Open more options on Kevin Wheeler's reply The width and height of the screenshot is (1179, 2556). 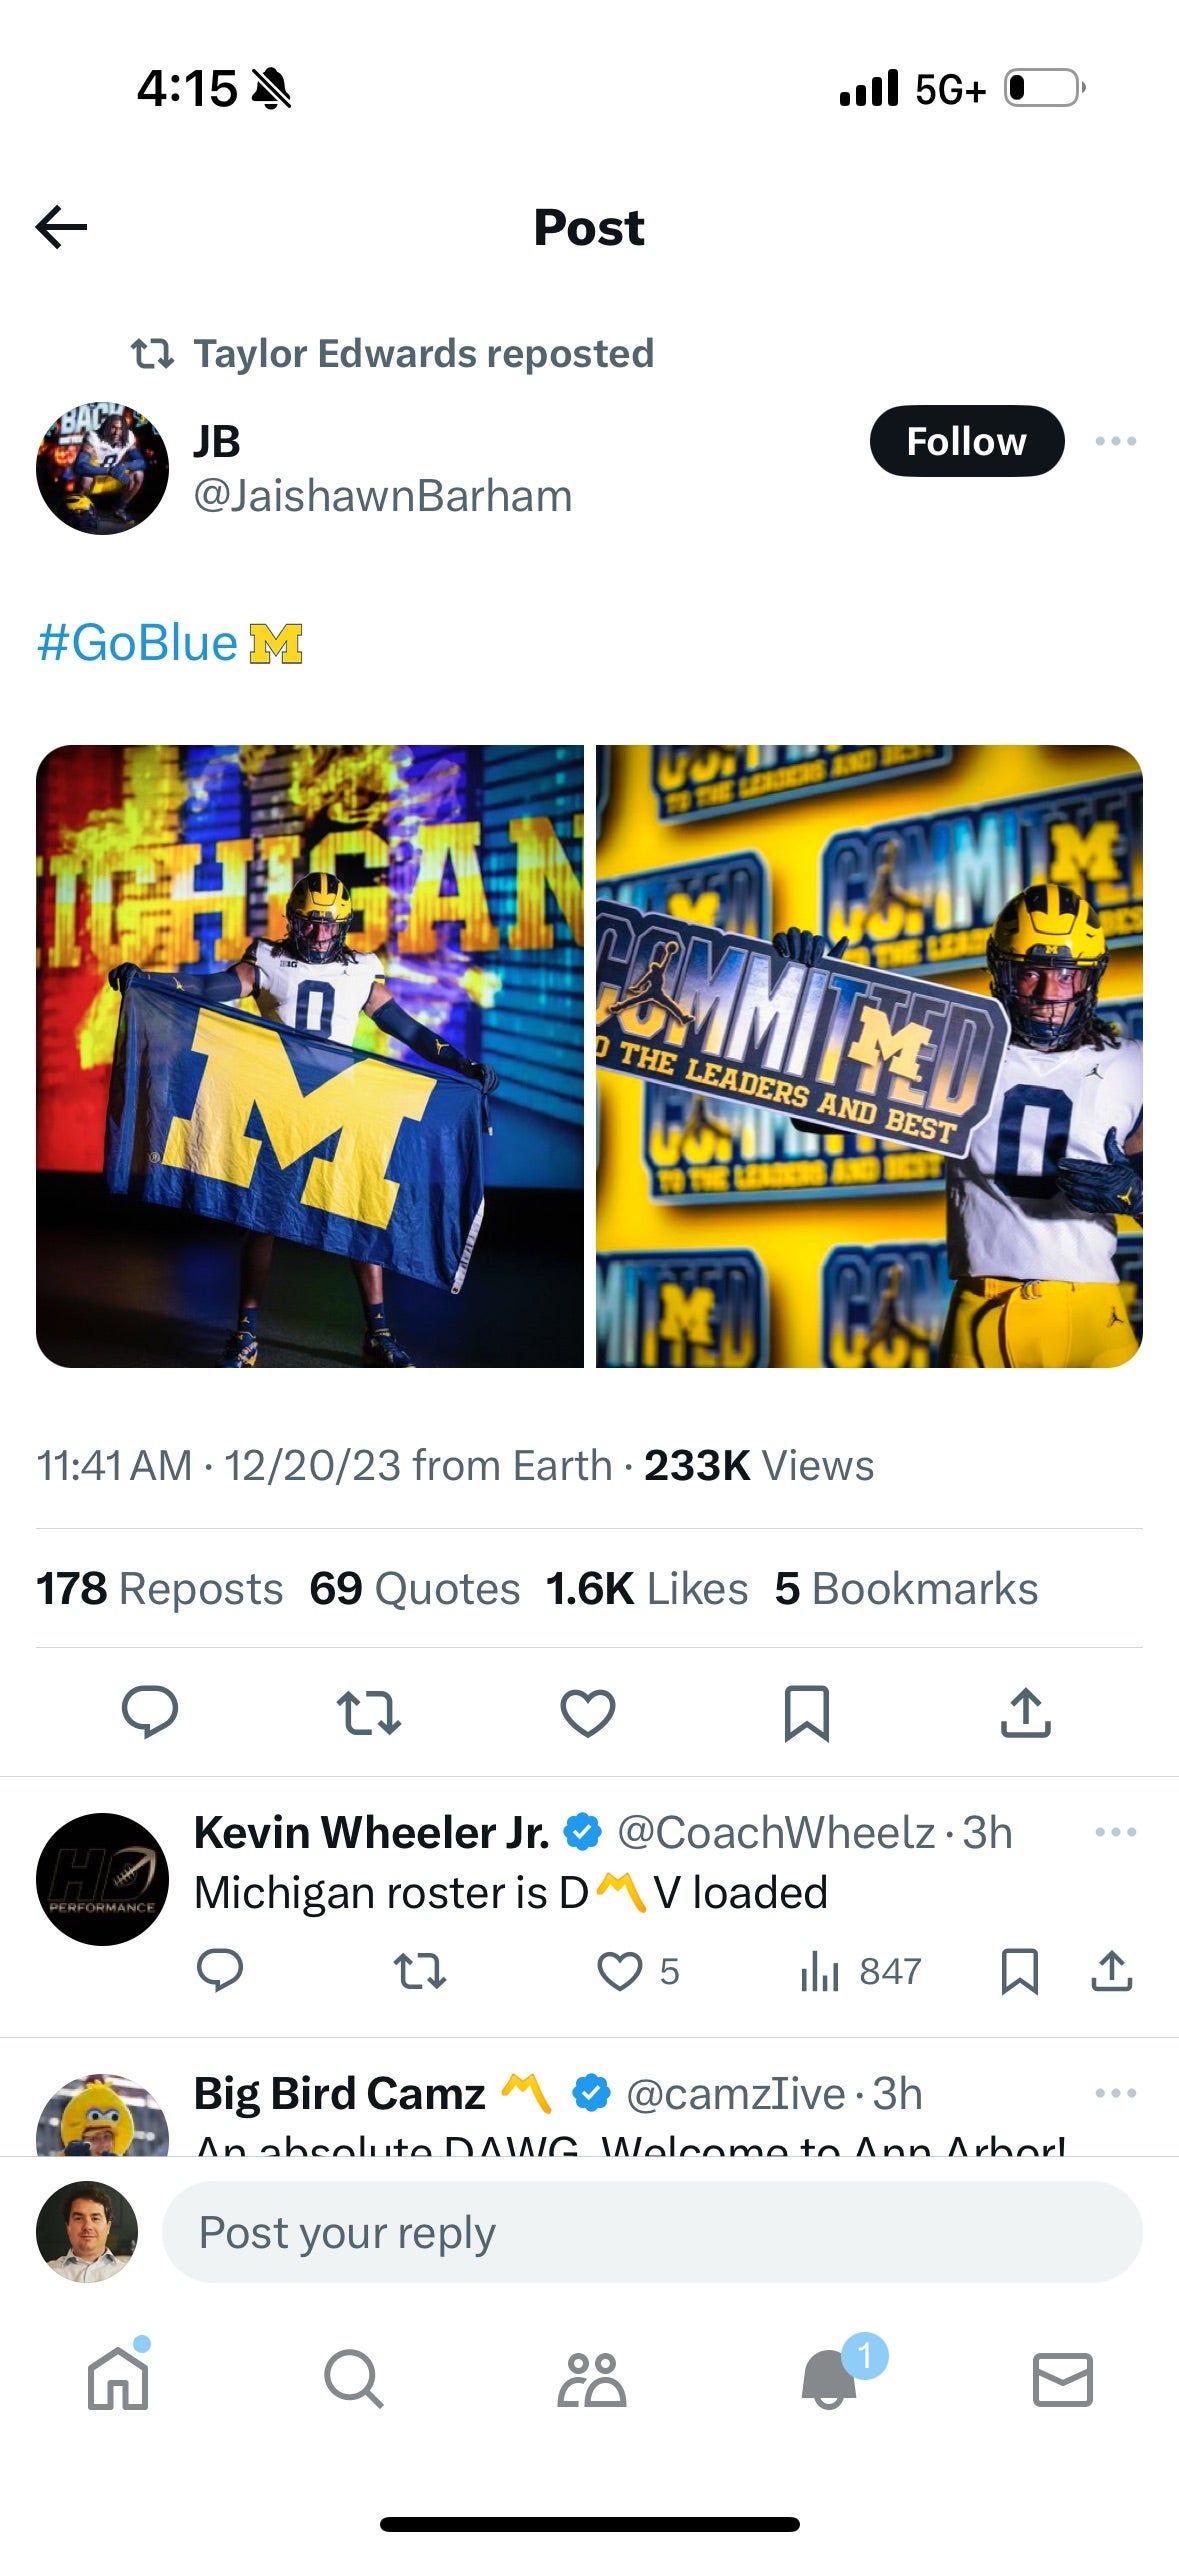tap(1115, 1832)
